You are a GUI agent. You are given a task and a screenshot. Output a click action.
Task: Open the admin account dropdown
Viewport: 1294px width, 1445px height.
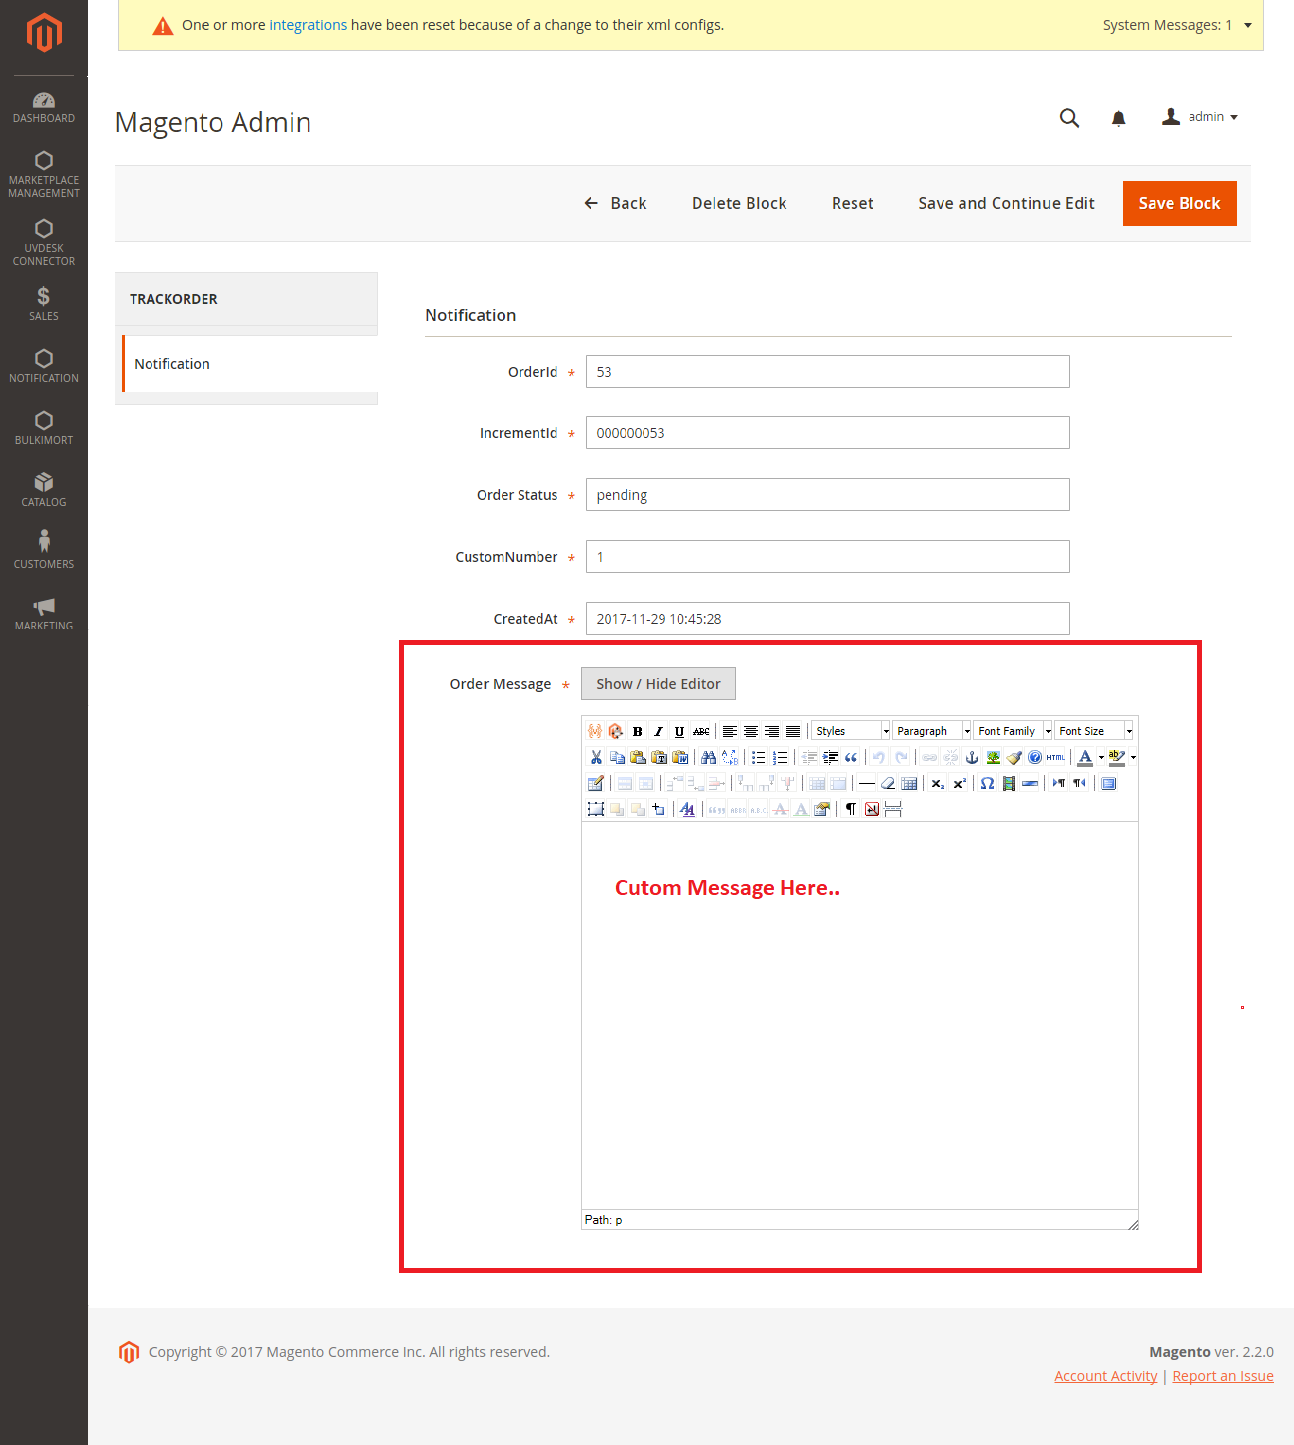[1200, 117]
